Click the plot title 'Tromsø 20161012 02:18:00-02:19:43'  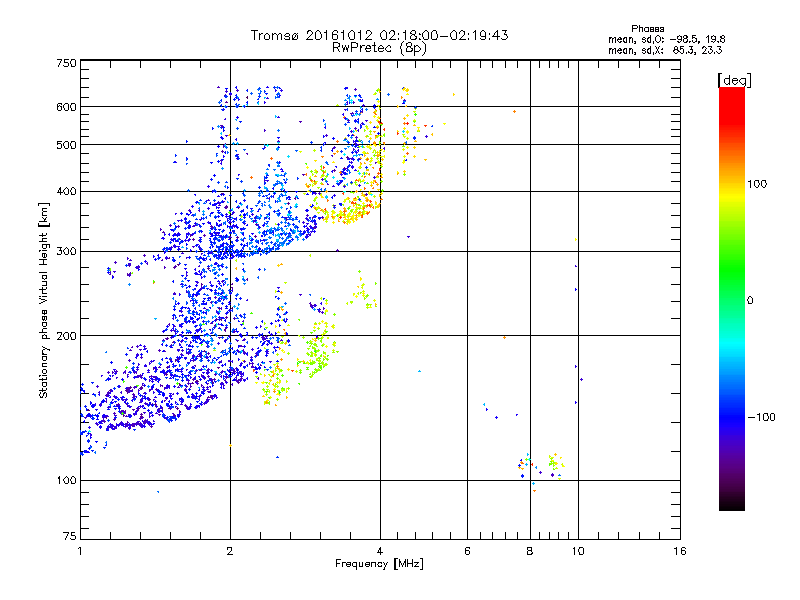[379, 35]
